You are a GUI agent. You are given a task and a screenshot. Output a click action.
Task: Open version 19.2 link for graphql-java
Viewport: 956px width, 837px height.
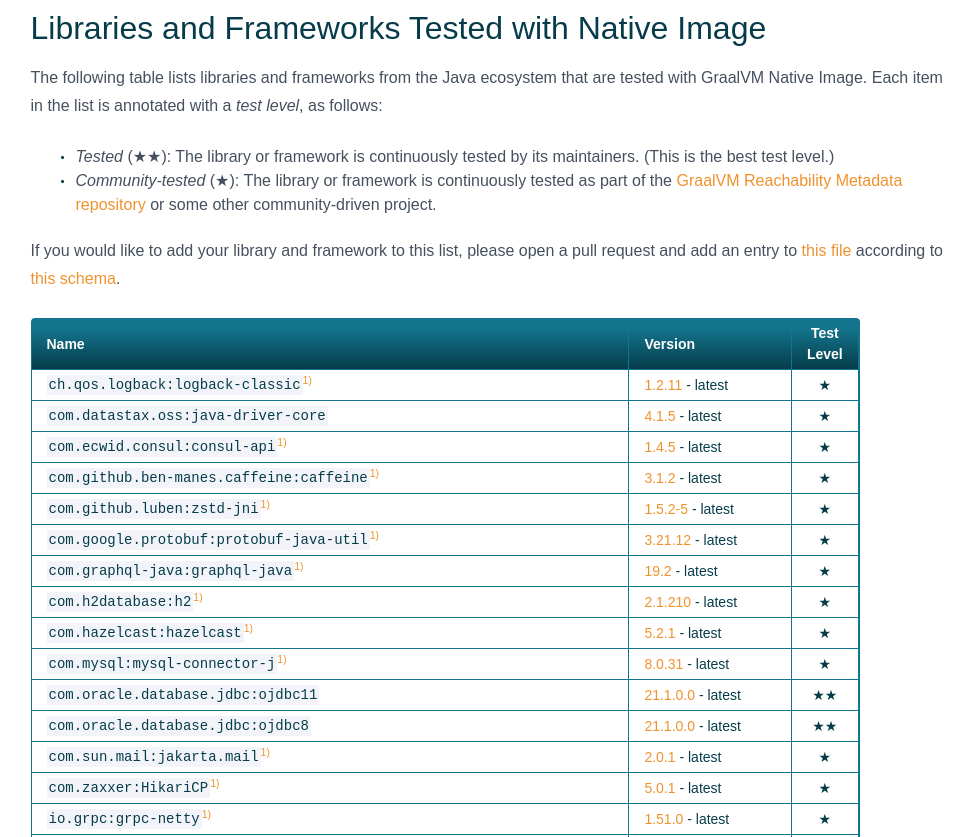pos(658,571)
